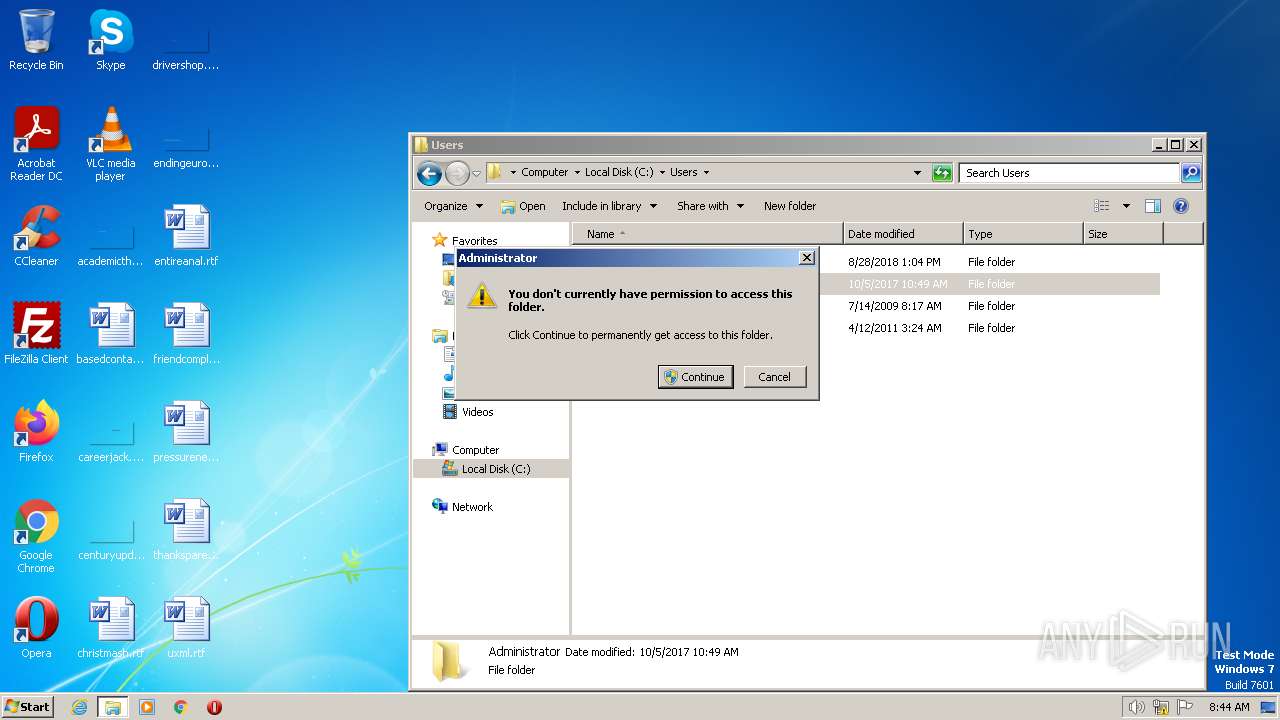The width and height of the screenshot is (1280, 720).
Task: Select the row dated 8/28/2018 1:04 PM
Action: coord(866,262)
